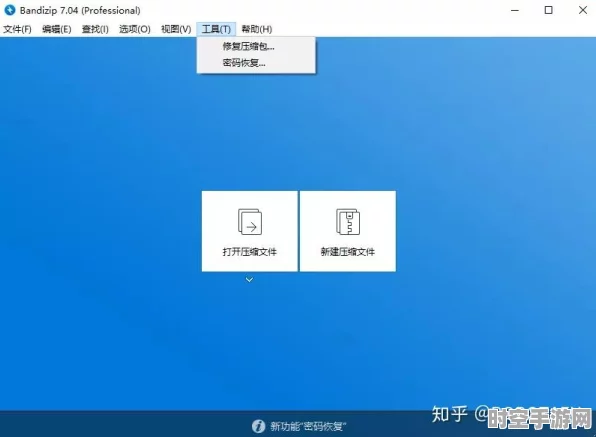Click the 新功能"密码恢复" status bar link

[x=308, y=426]
